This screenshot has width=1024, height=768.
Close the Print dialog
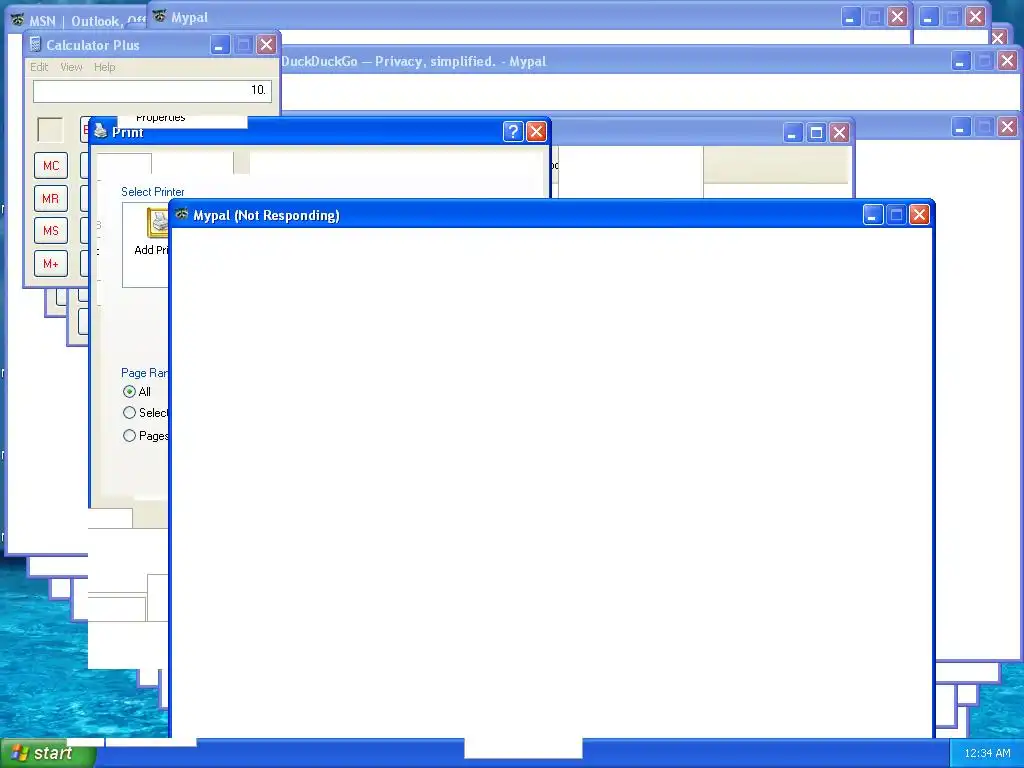coord(537,131)
